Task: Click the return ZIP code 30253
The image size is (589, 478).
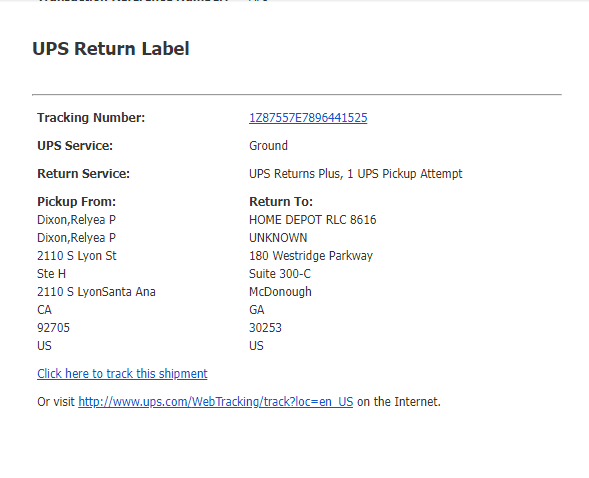Action: (x=265, y=328)
